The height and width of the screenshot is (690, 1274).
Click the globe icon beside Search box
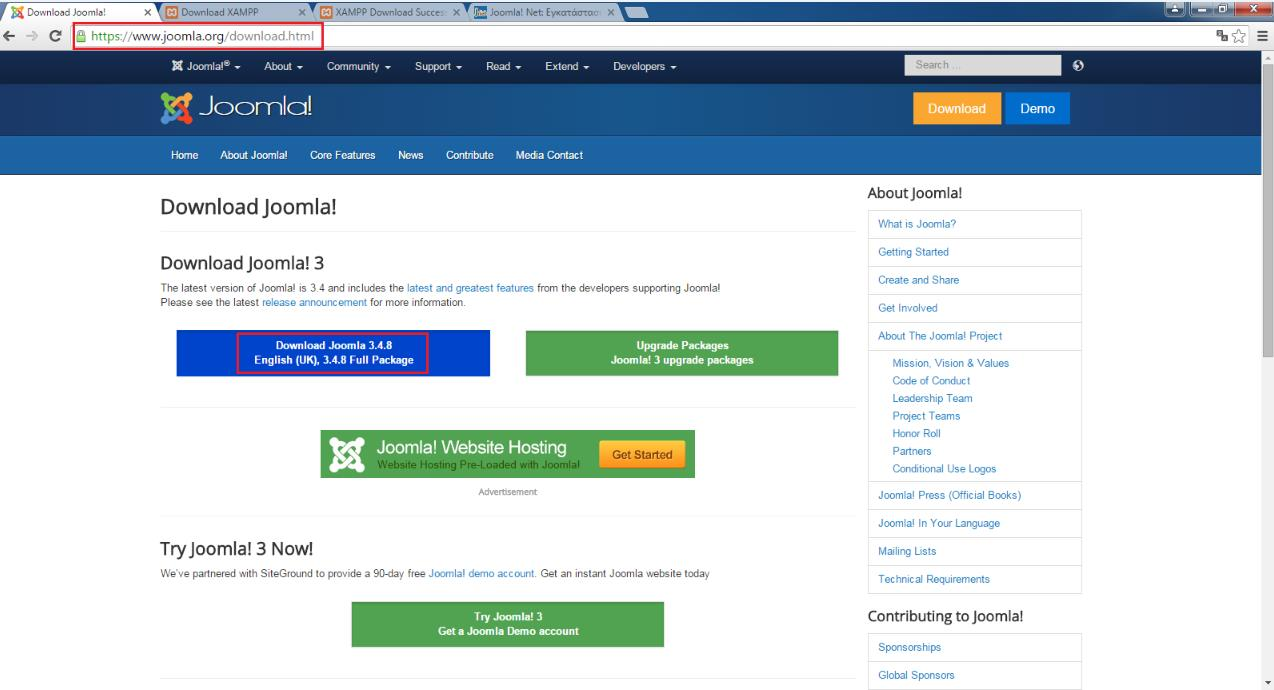coord(1078,65)
